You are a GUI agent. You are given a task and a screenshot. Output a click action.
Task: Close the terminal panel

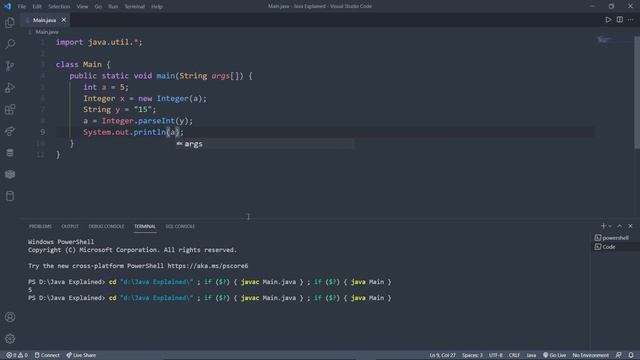pyautogui.click(x=631, y=226)
